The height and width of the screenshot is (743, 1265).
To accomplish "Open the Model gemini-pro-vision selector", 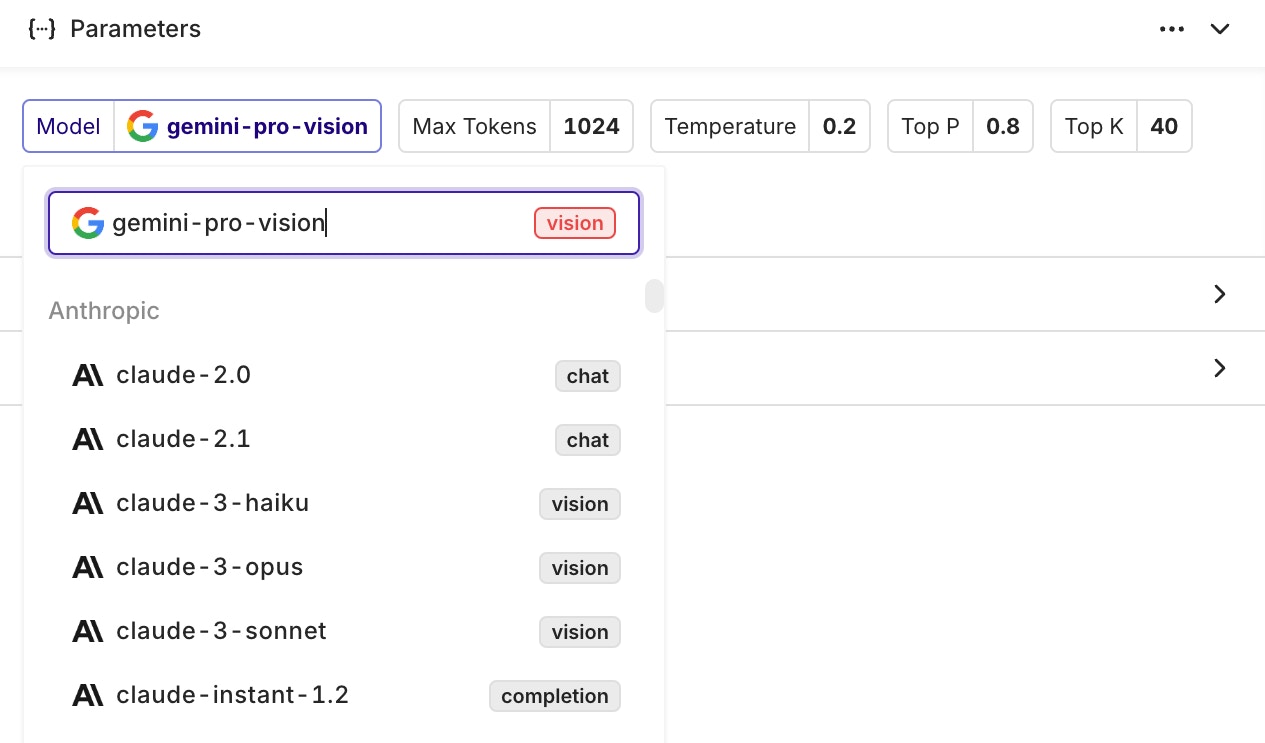I will (202, 126).
